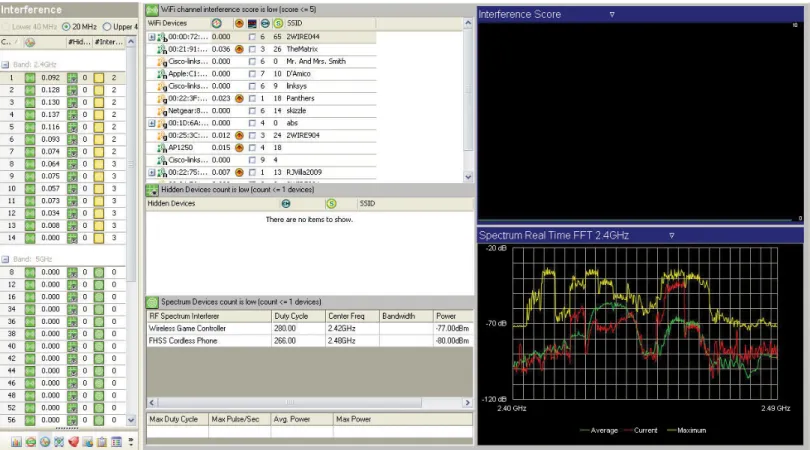This screenshot has height=450, width=810.
Task: Click the interference score column icon in channel list header
Action: coord(30,42)
